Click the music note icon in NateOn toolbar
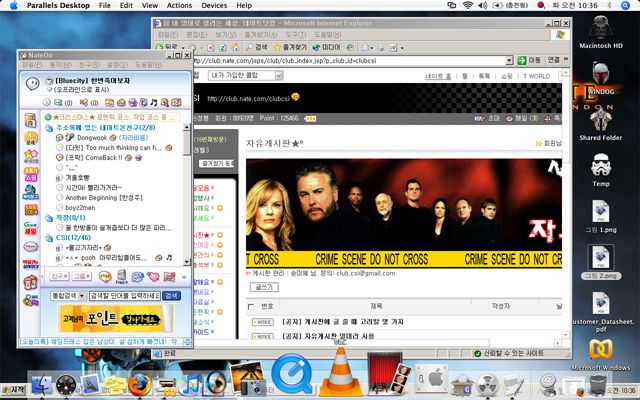Image resolution: width=640 pixels, height=400 pixels. point(153,102)
